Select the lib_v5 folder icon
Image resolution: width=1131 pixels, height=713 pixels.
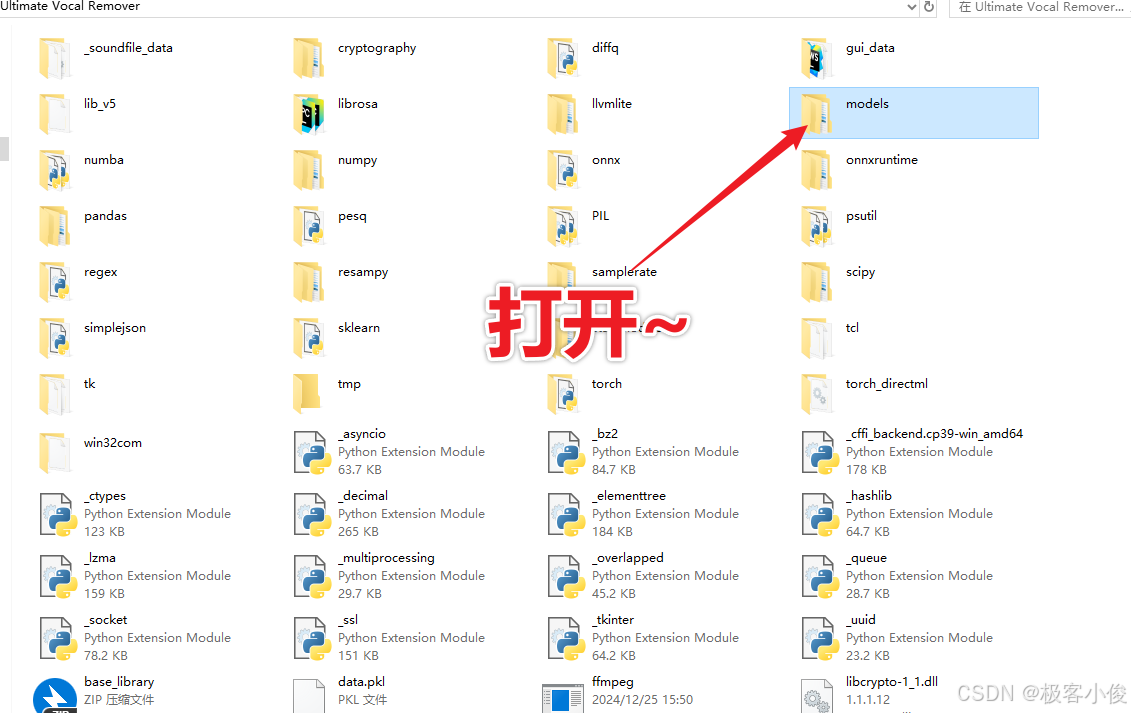click(56, 113)
